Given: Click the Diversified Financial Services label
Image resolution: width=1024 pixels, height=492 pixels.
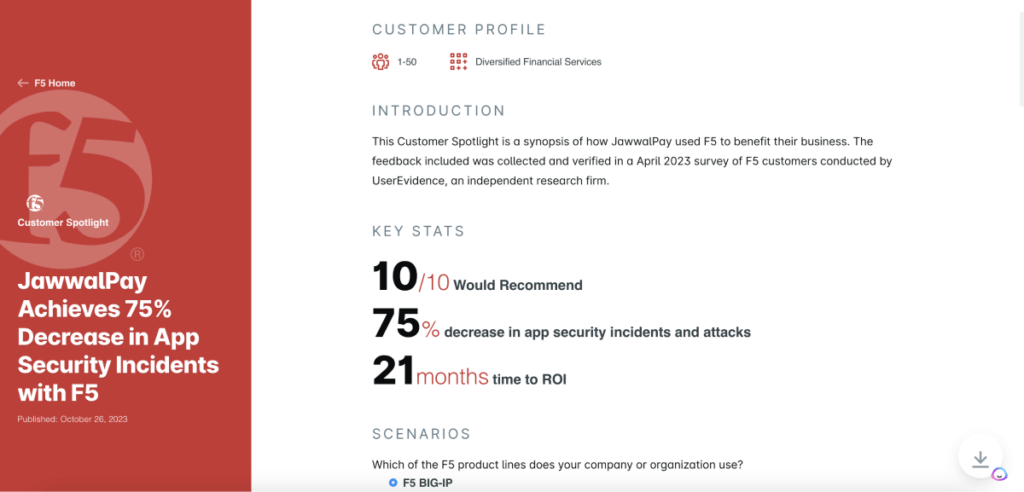Looking at the screenshot, I should (538, 62).
